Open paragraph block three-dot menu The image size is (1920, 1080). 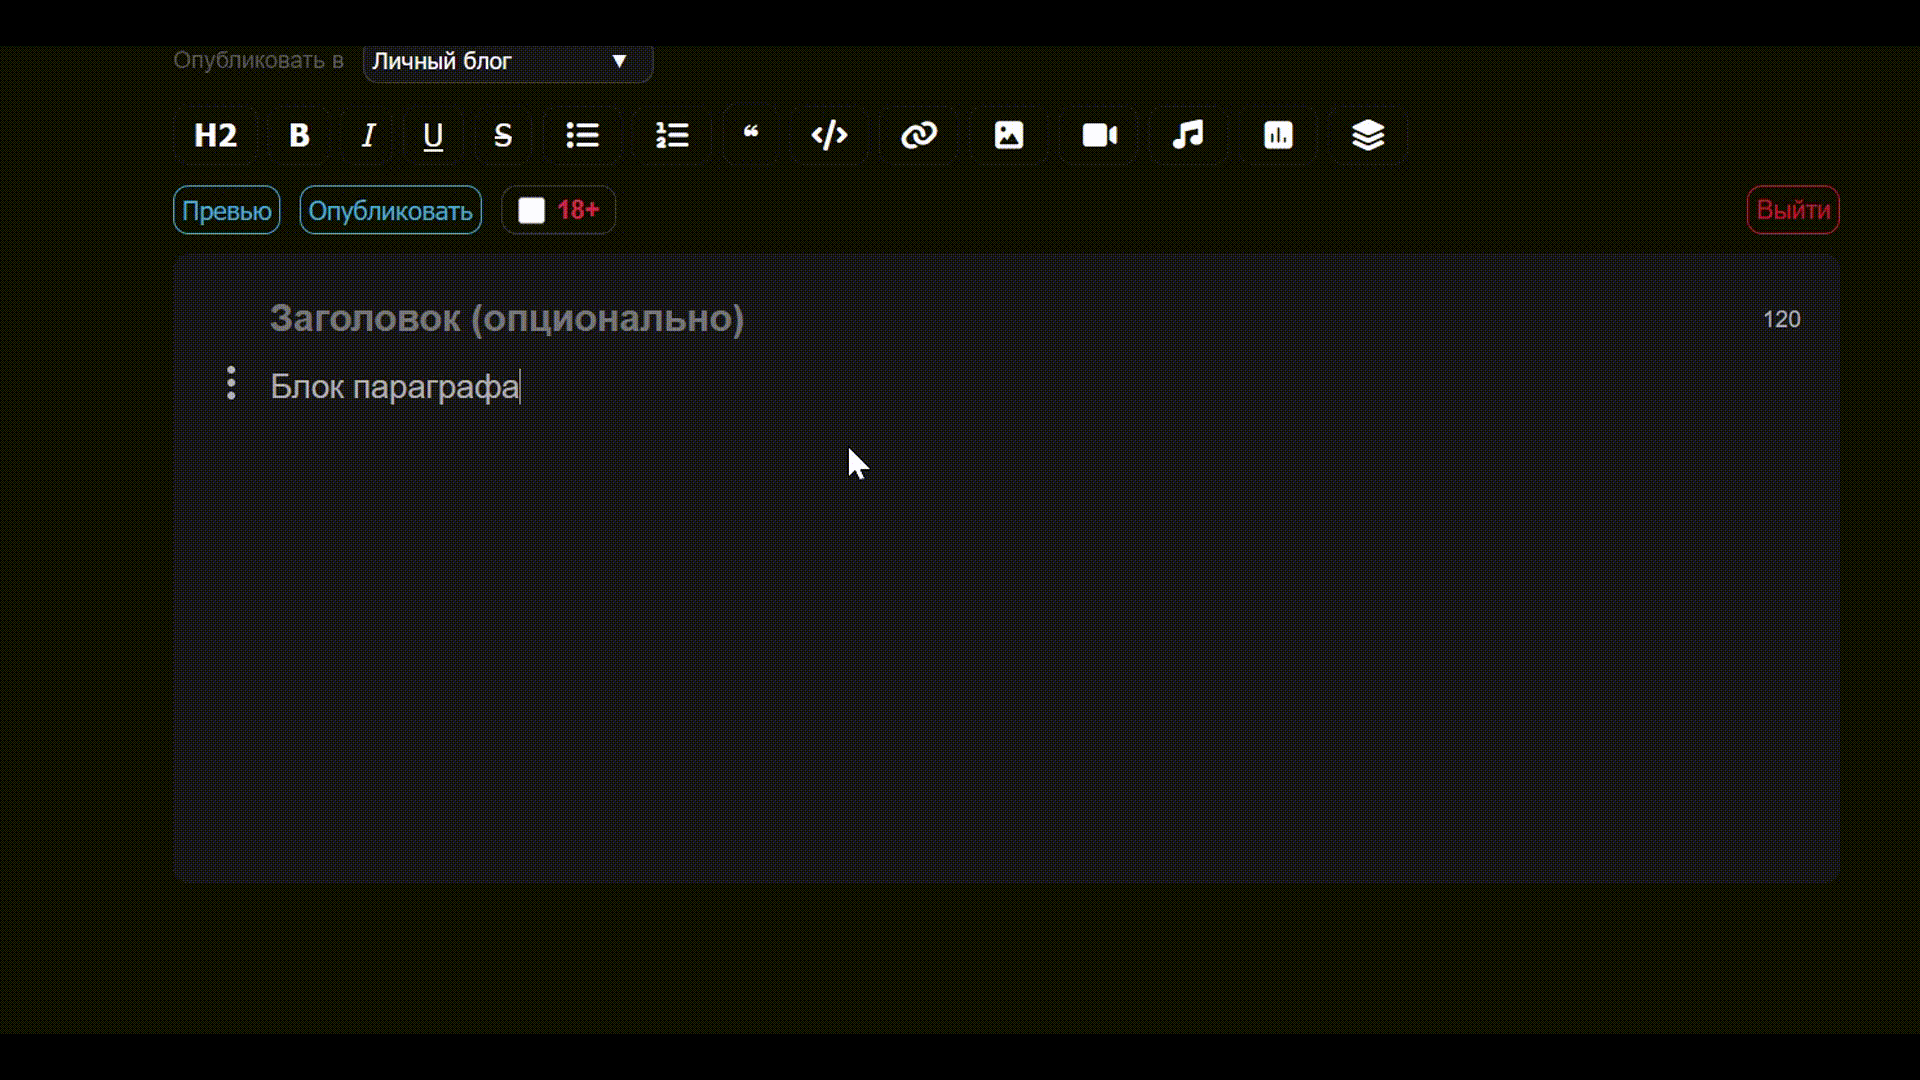click(x=231, y=384)
